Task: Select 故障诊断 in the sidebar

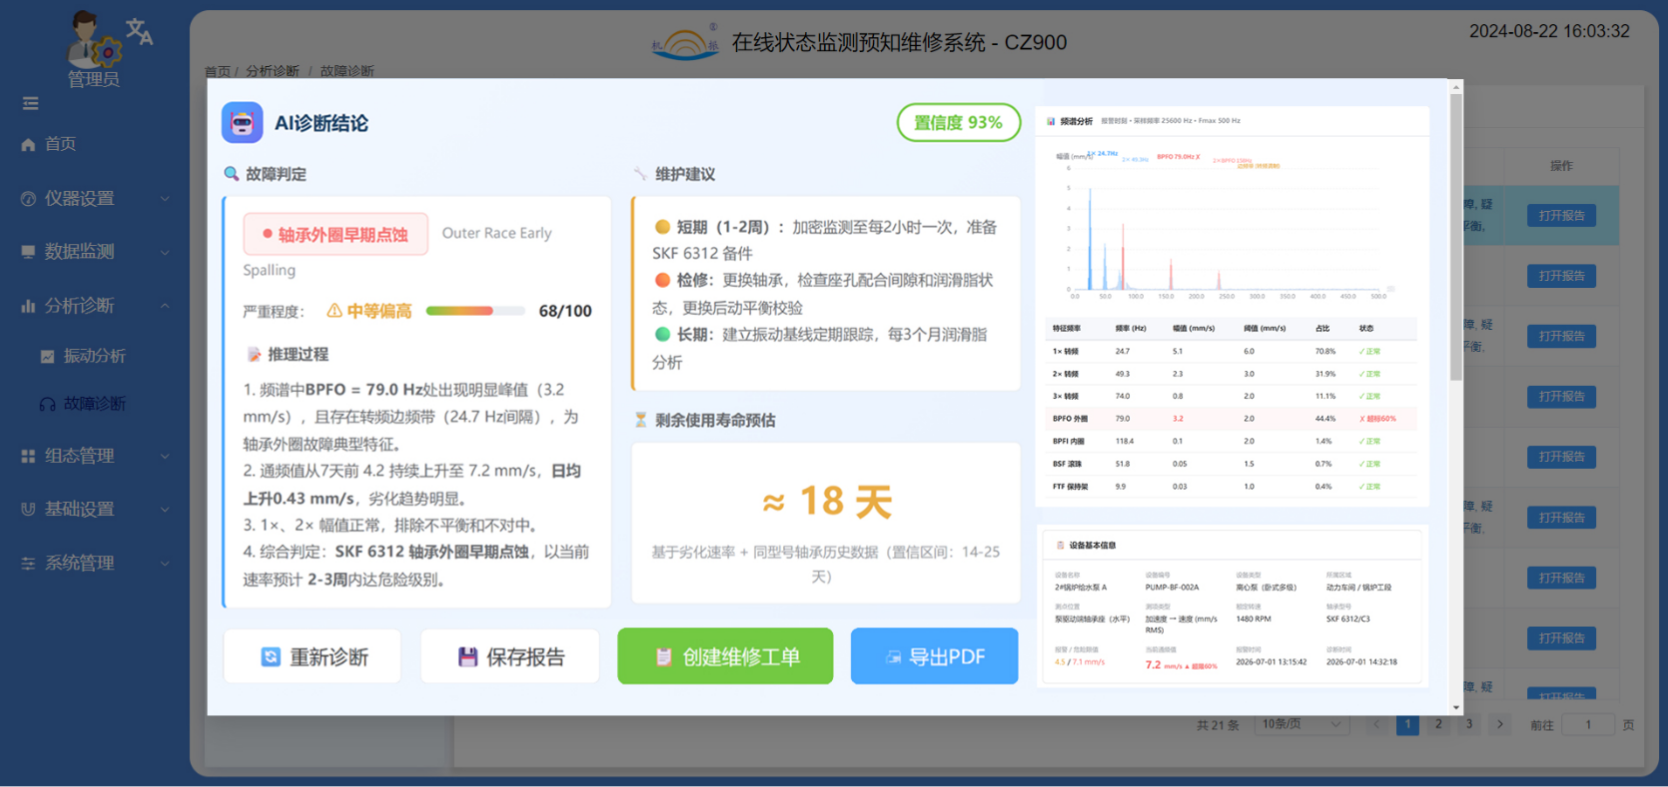Action: [x=95, y=404]
